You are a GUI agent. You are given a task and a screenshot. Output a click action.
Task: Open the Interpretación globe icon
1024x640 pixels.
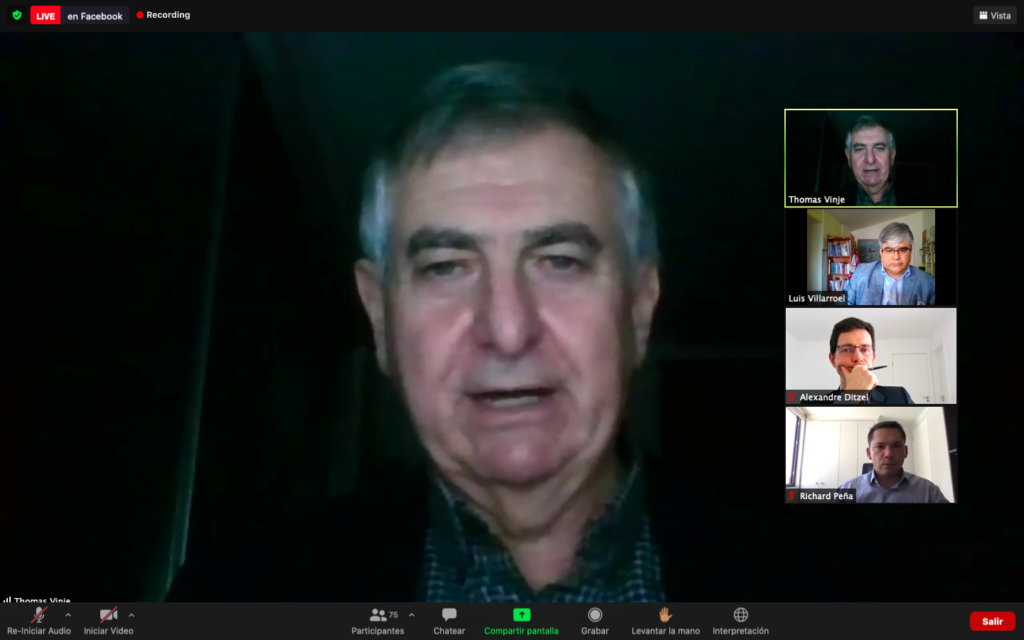pyautogui.click(x=740, y=615)
